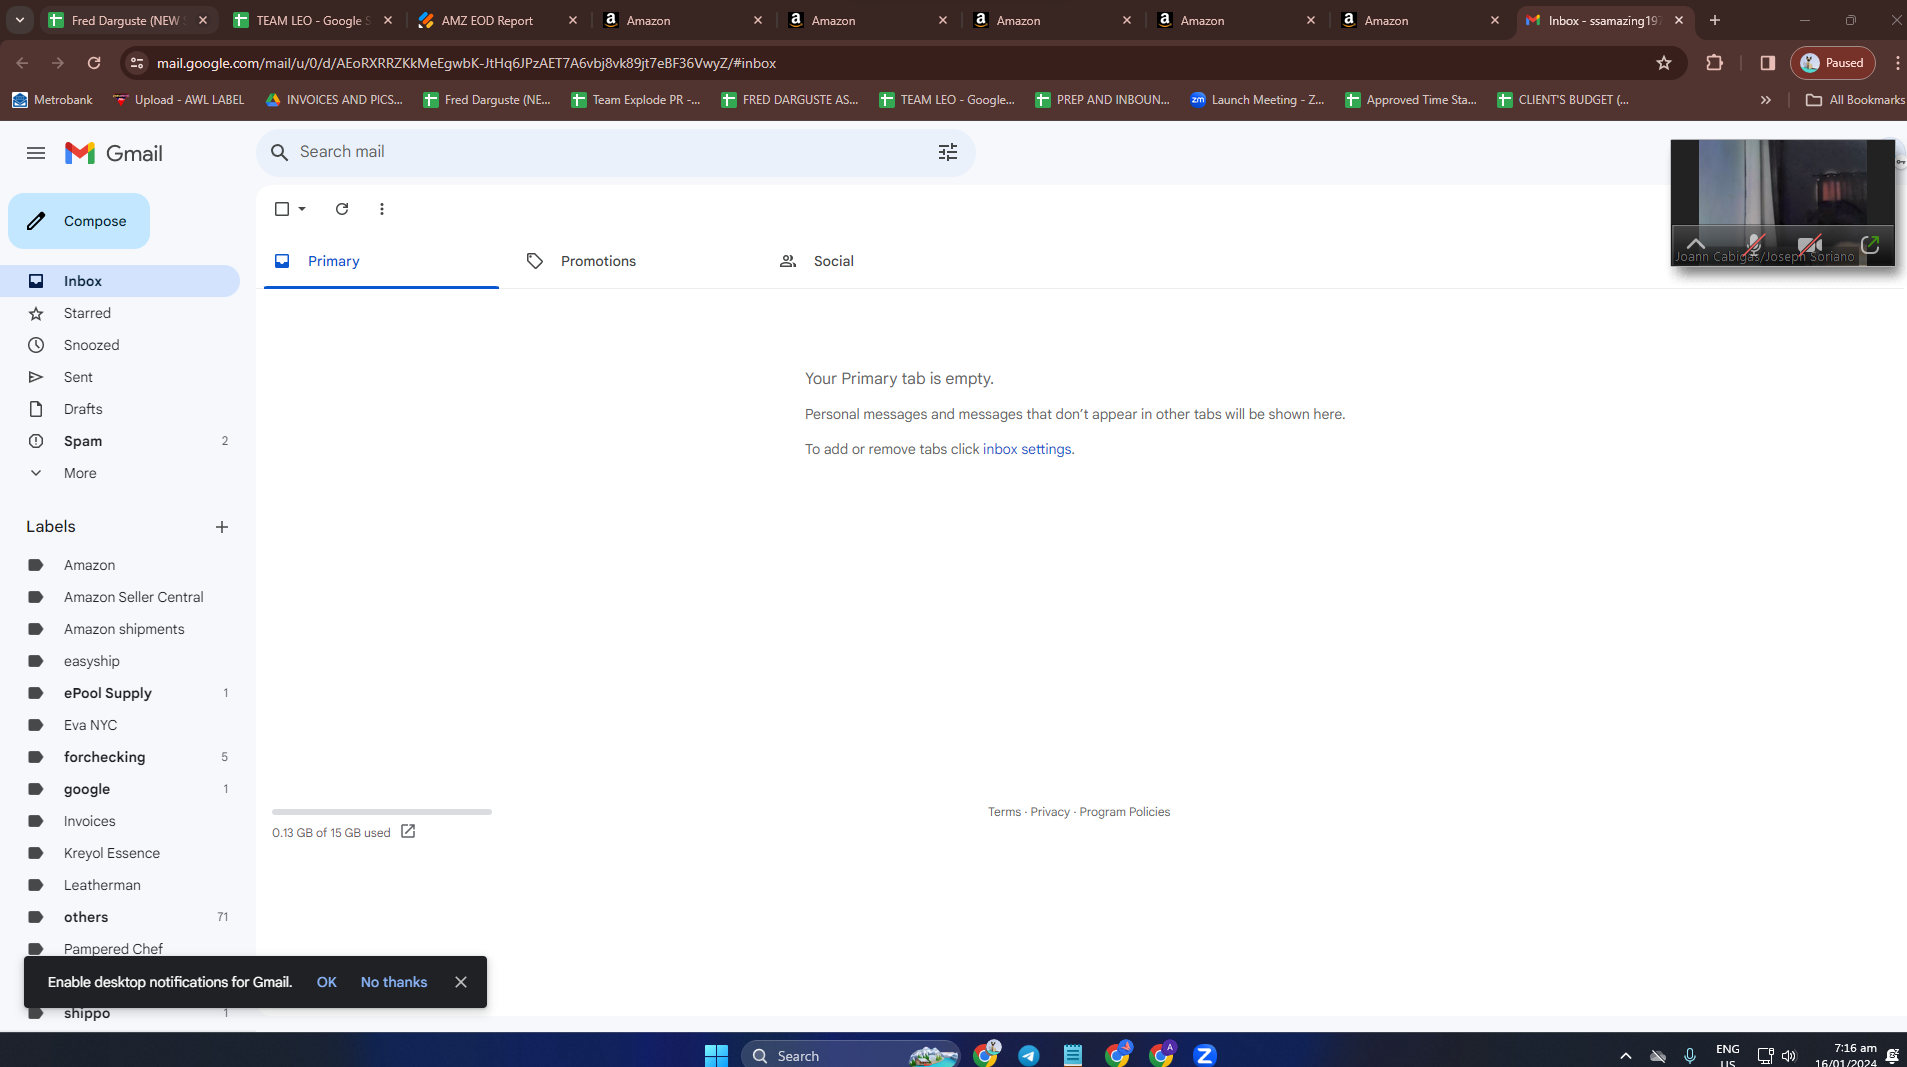
Task: Open the Terms link
Action: pyautogui.click(x=1005, y=812)
